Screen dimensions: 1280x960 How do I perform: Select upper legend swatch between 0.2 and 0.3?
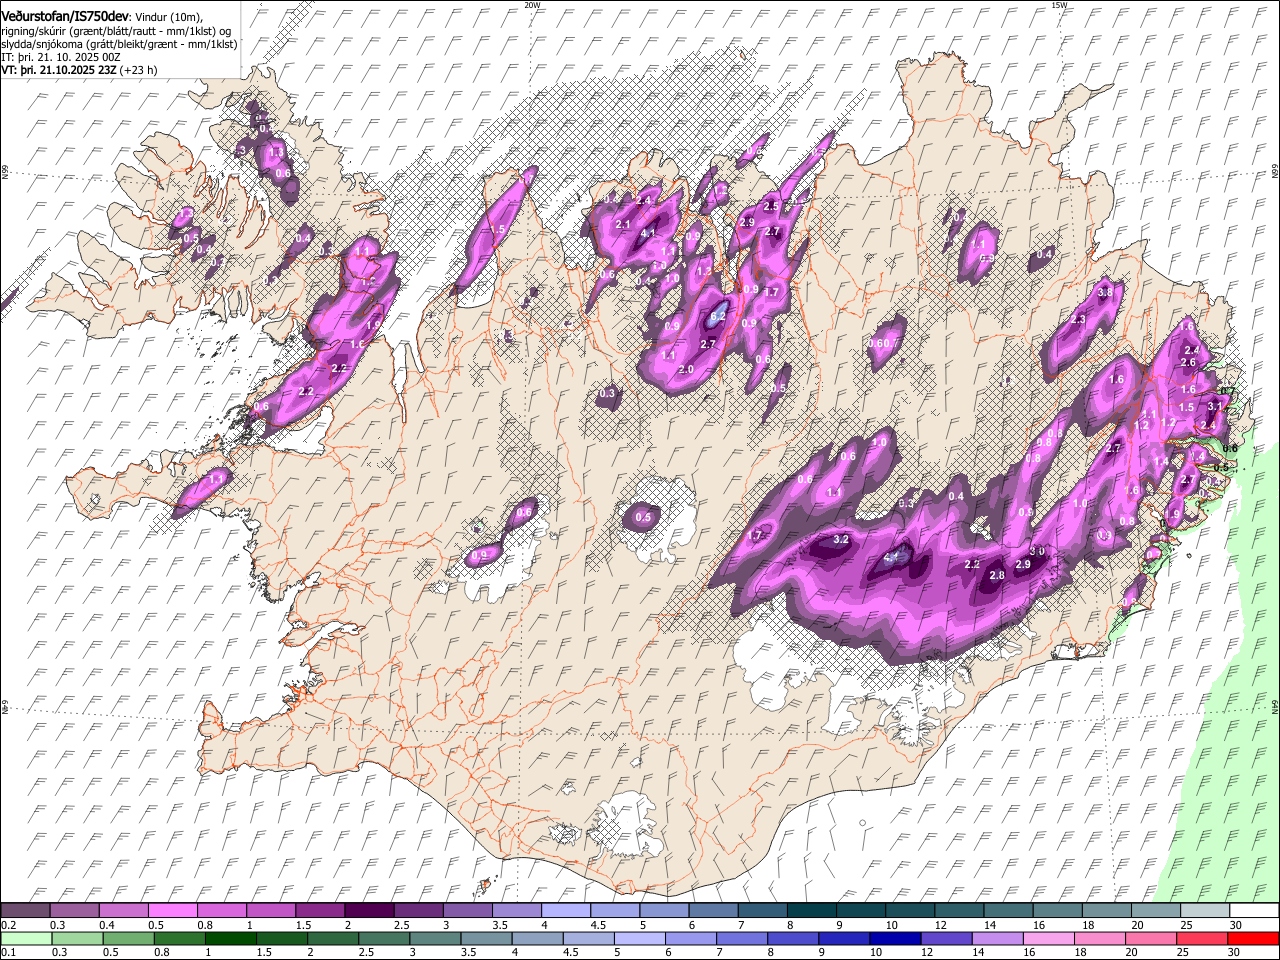tap(26, 911)
